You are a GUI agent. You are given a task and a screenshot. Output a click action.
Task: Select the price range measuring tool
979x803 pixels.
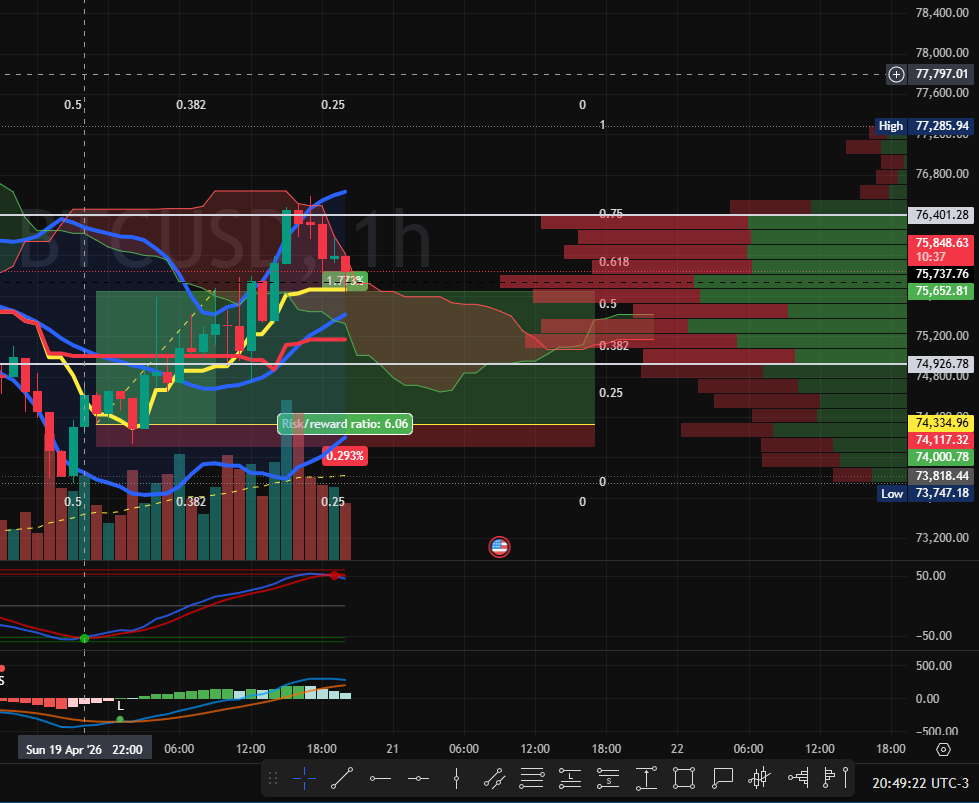646,778
